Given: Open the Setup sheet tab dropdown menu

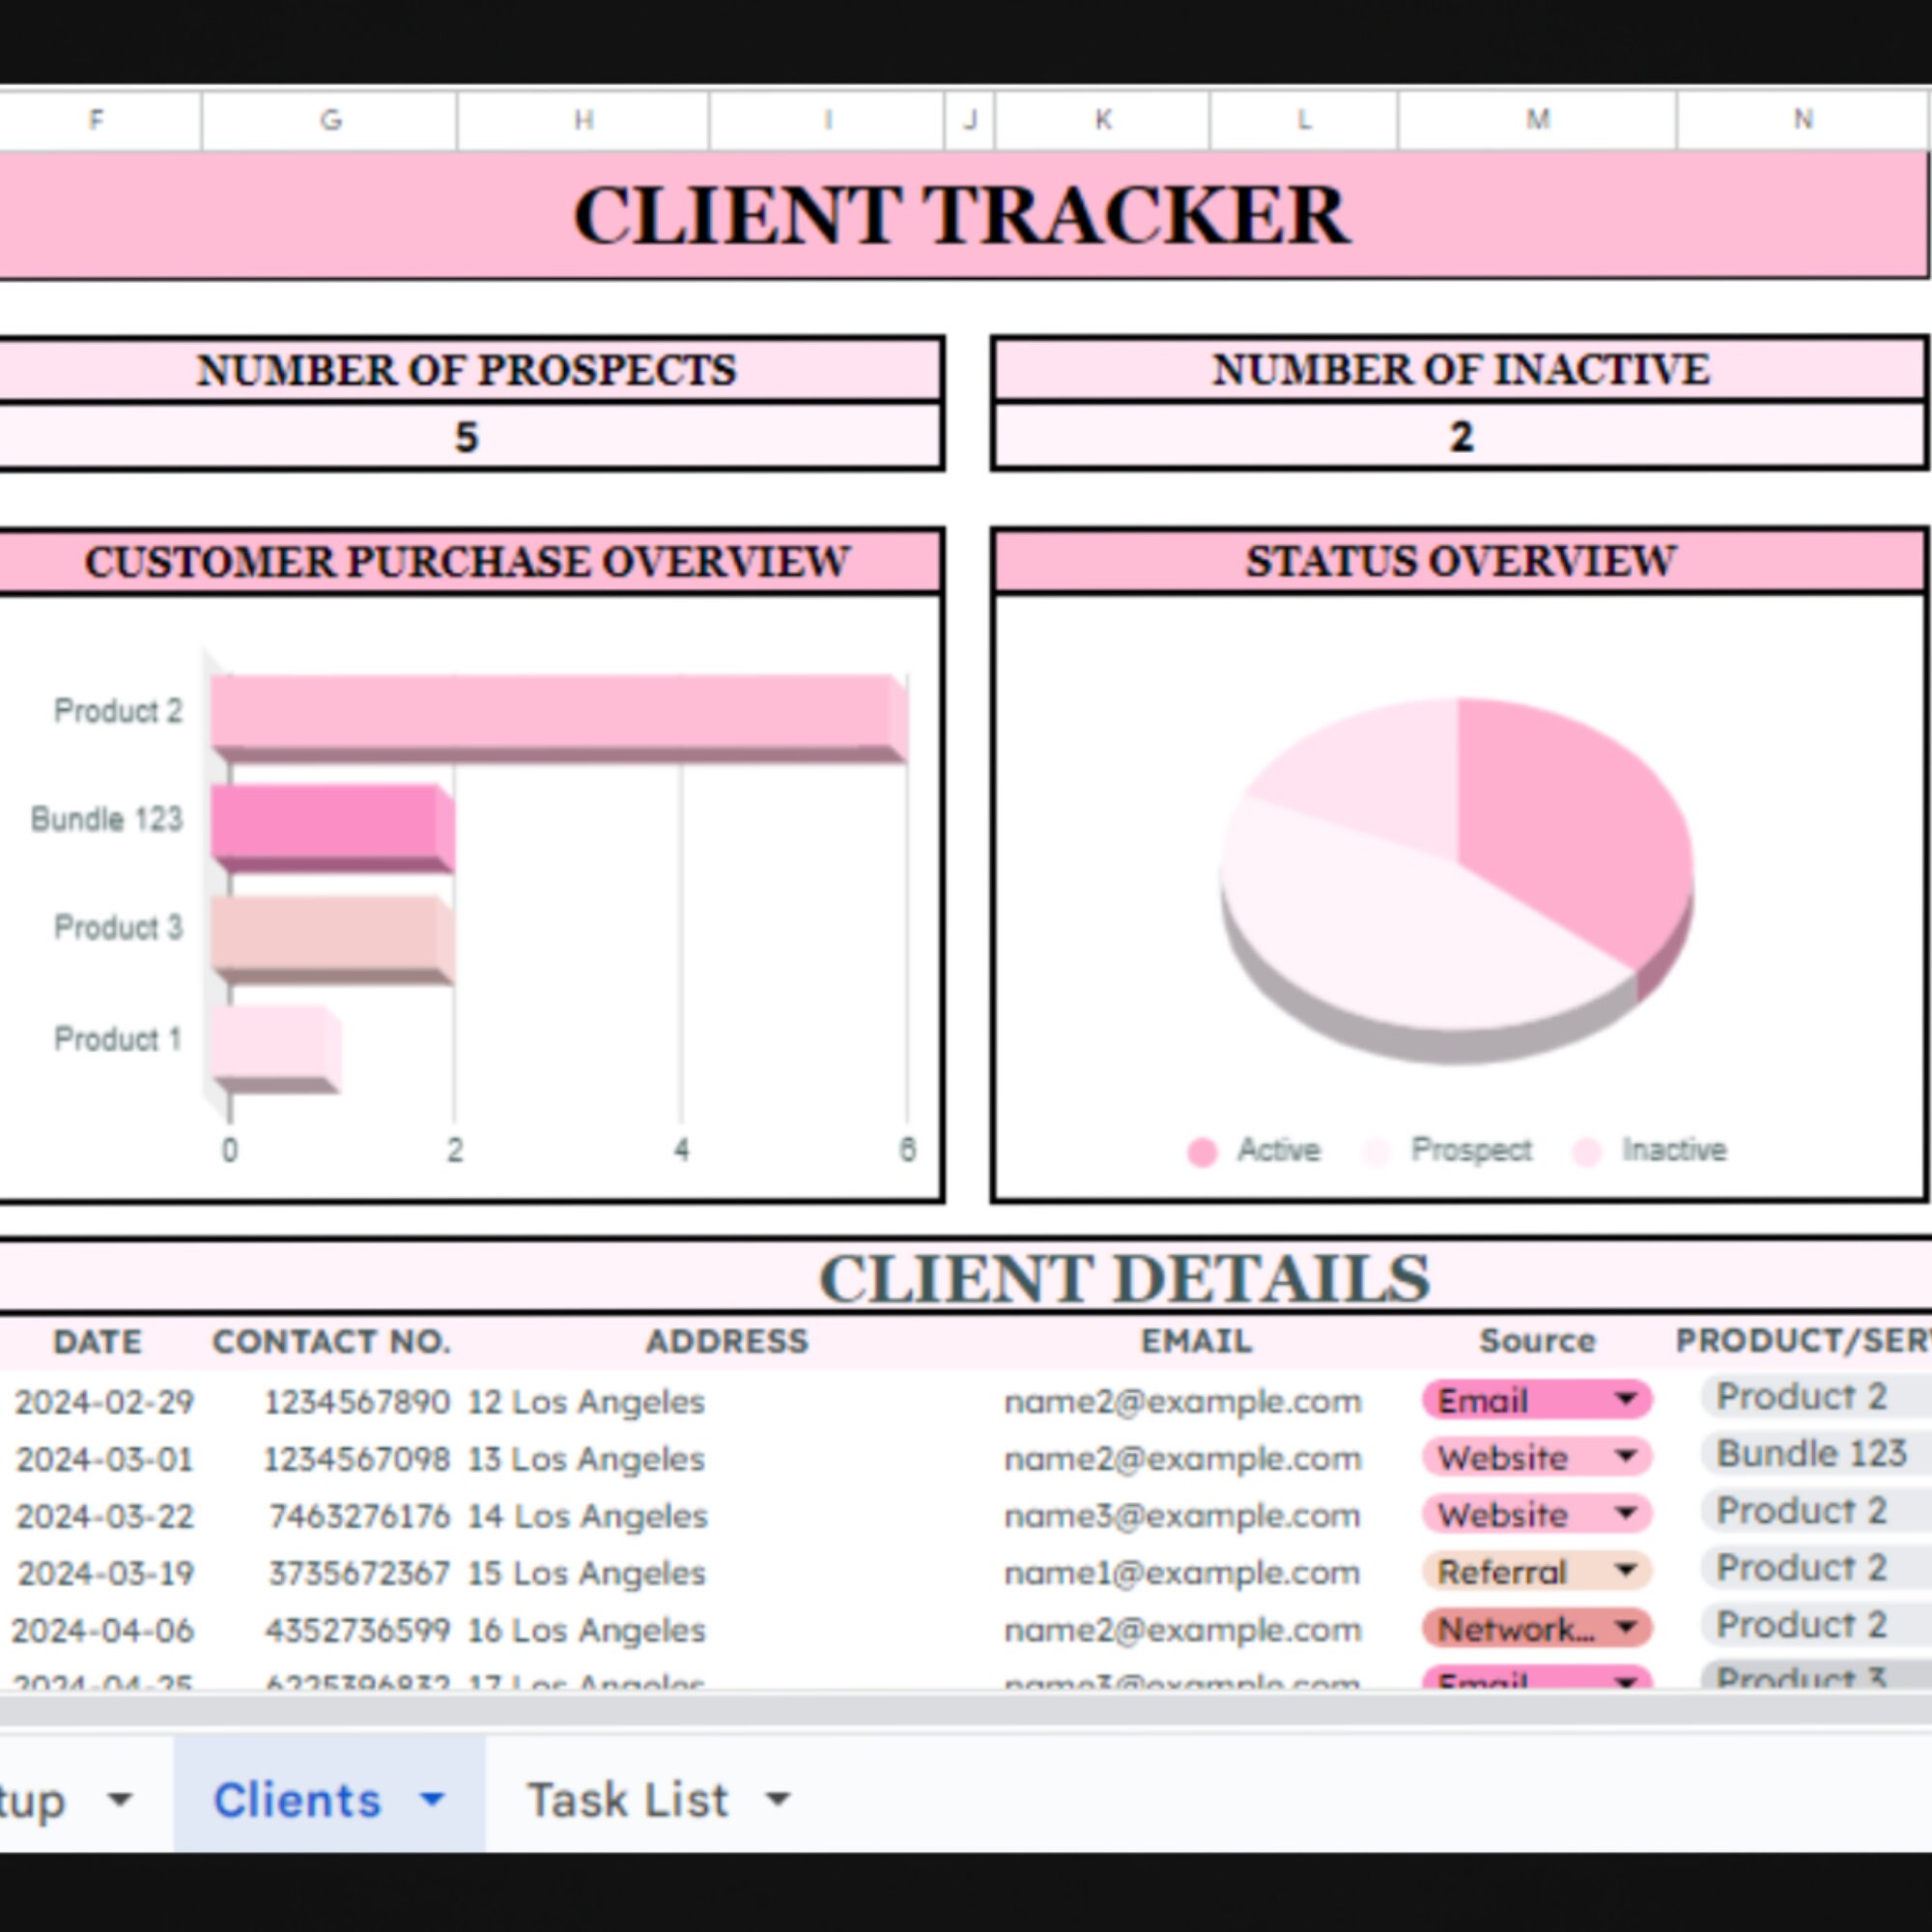Looking at the screenshot, I should pyautogui.click(x=117, y=1798).
